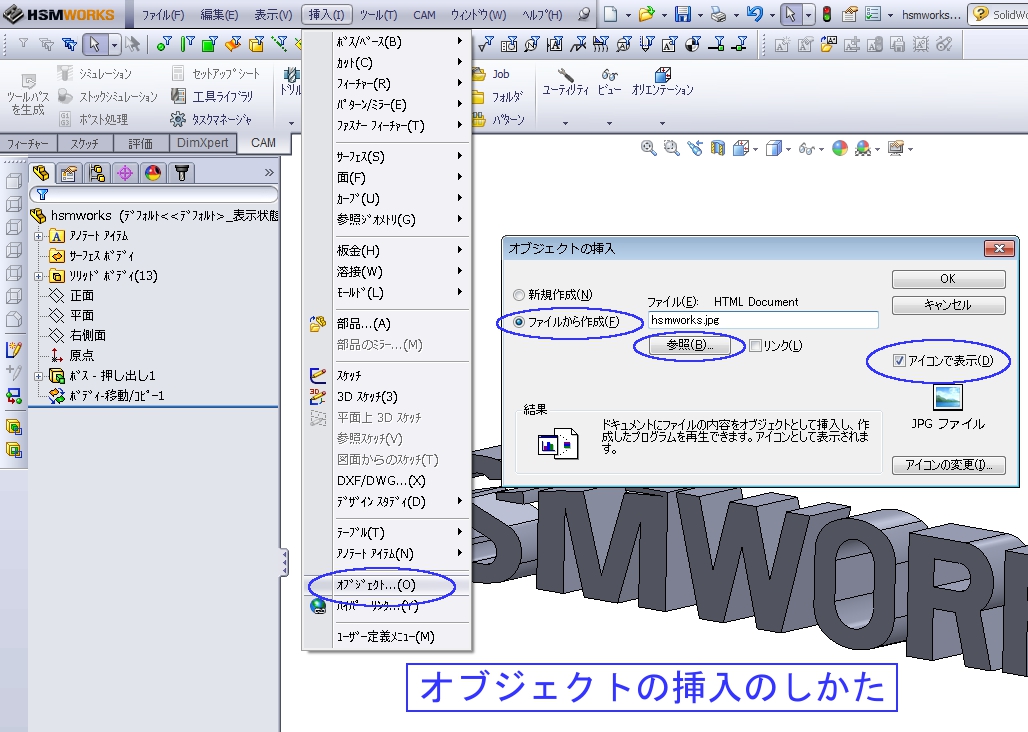Image resolution: width=1028 pixels, height=732 pixels.
Task: Open the 工具ライブラリ tool library
Action: (211, 96)
